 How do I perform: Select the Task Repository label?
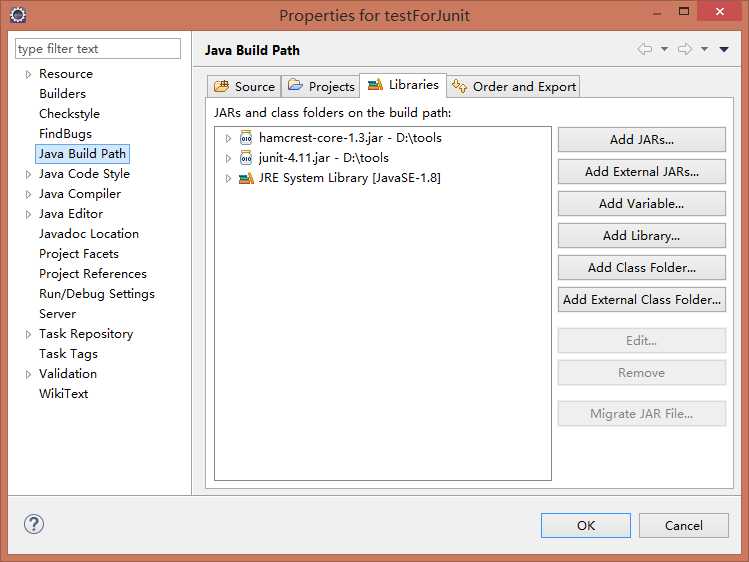click(x=86, y=334)
